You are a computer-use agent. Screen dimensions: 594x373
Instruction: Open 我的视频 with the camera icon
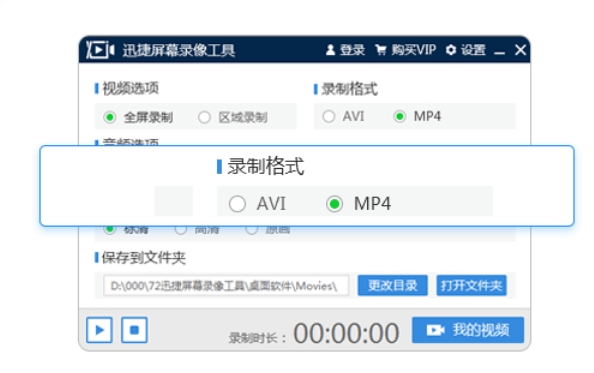click(468, 330)
